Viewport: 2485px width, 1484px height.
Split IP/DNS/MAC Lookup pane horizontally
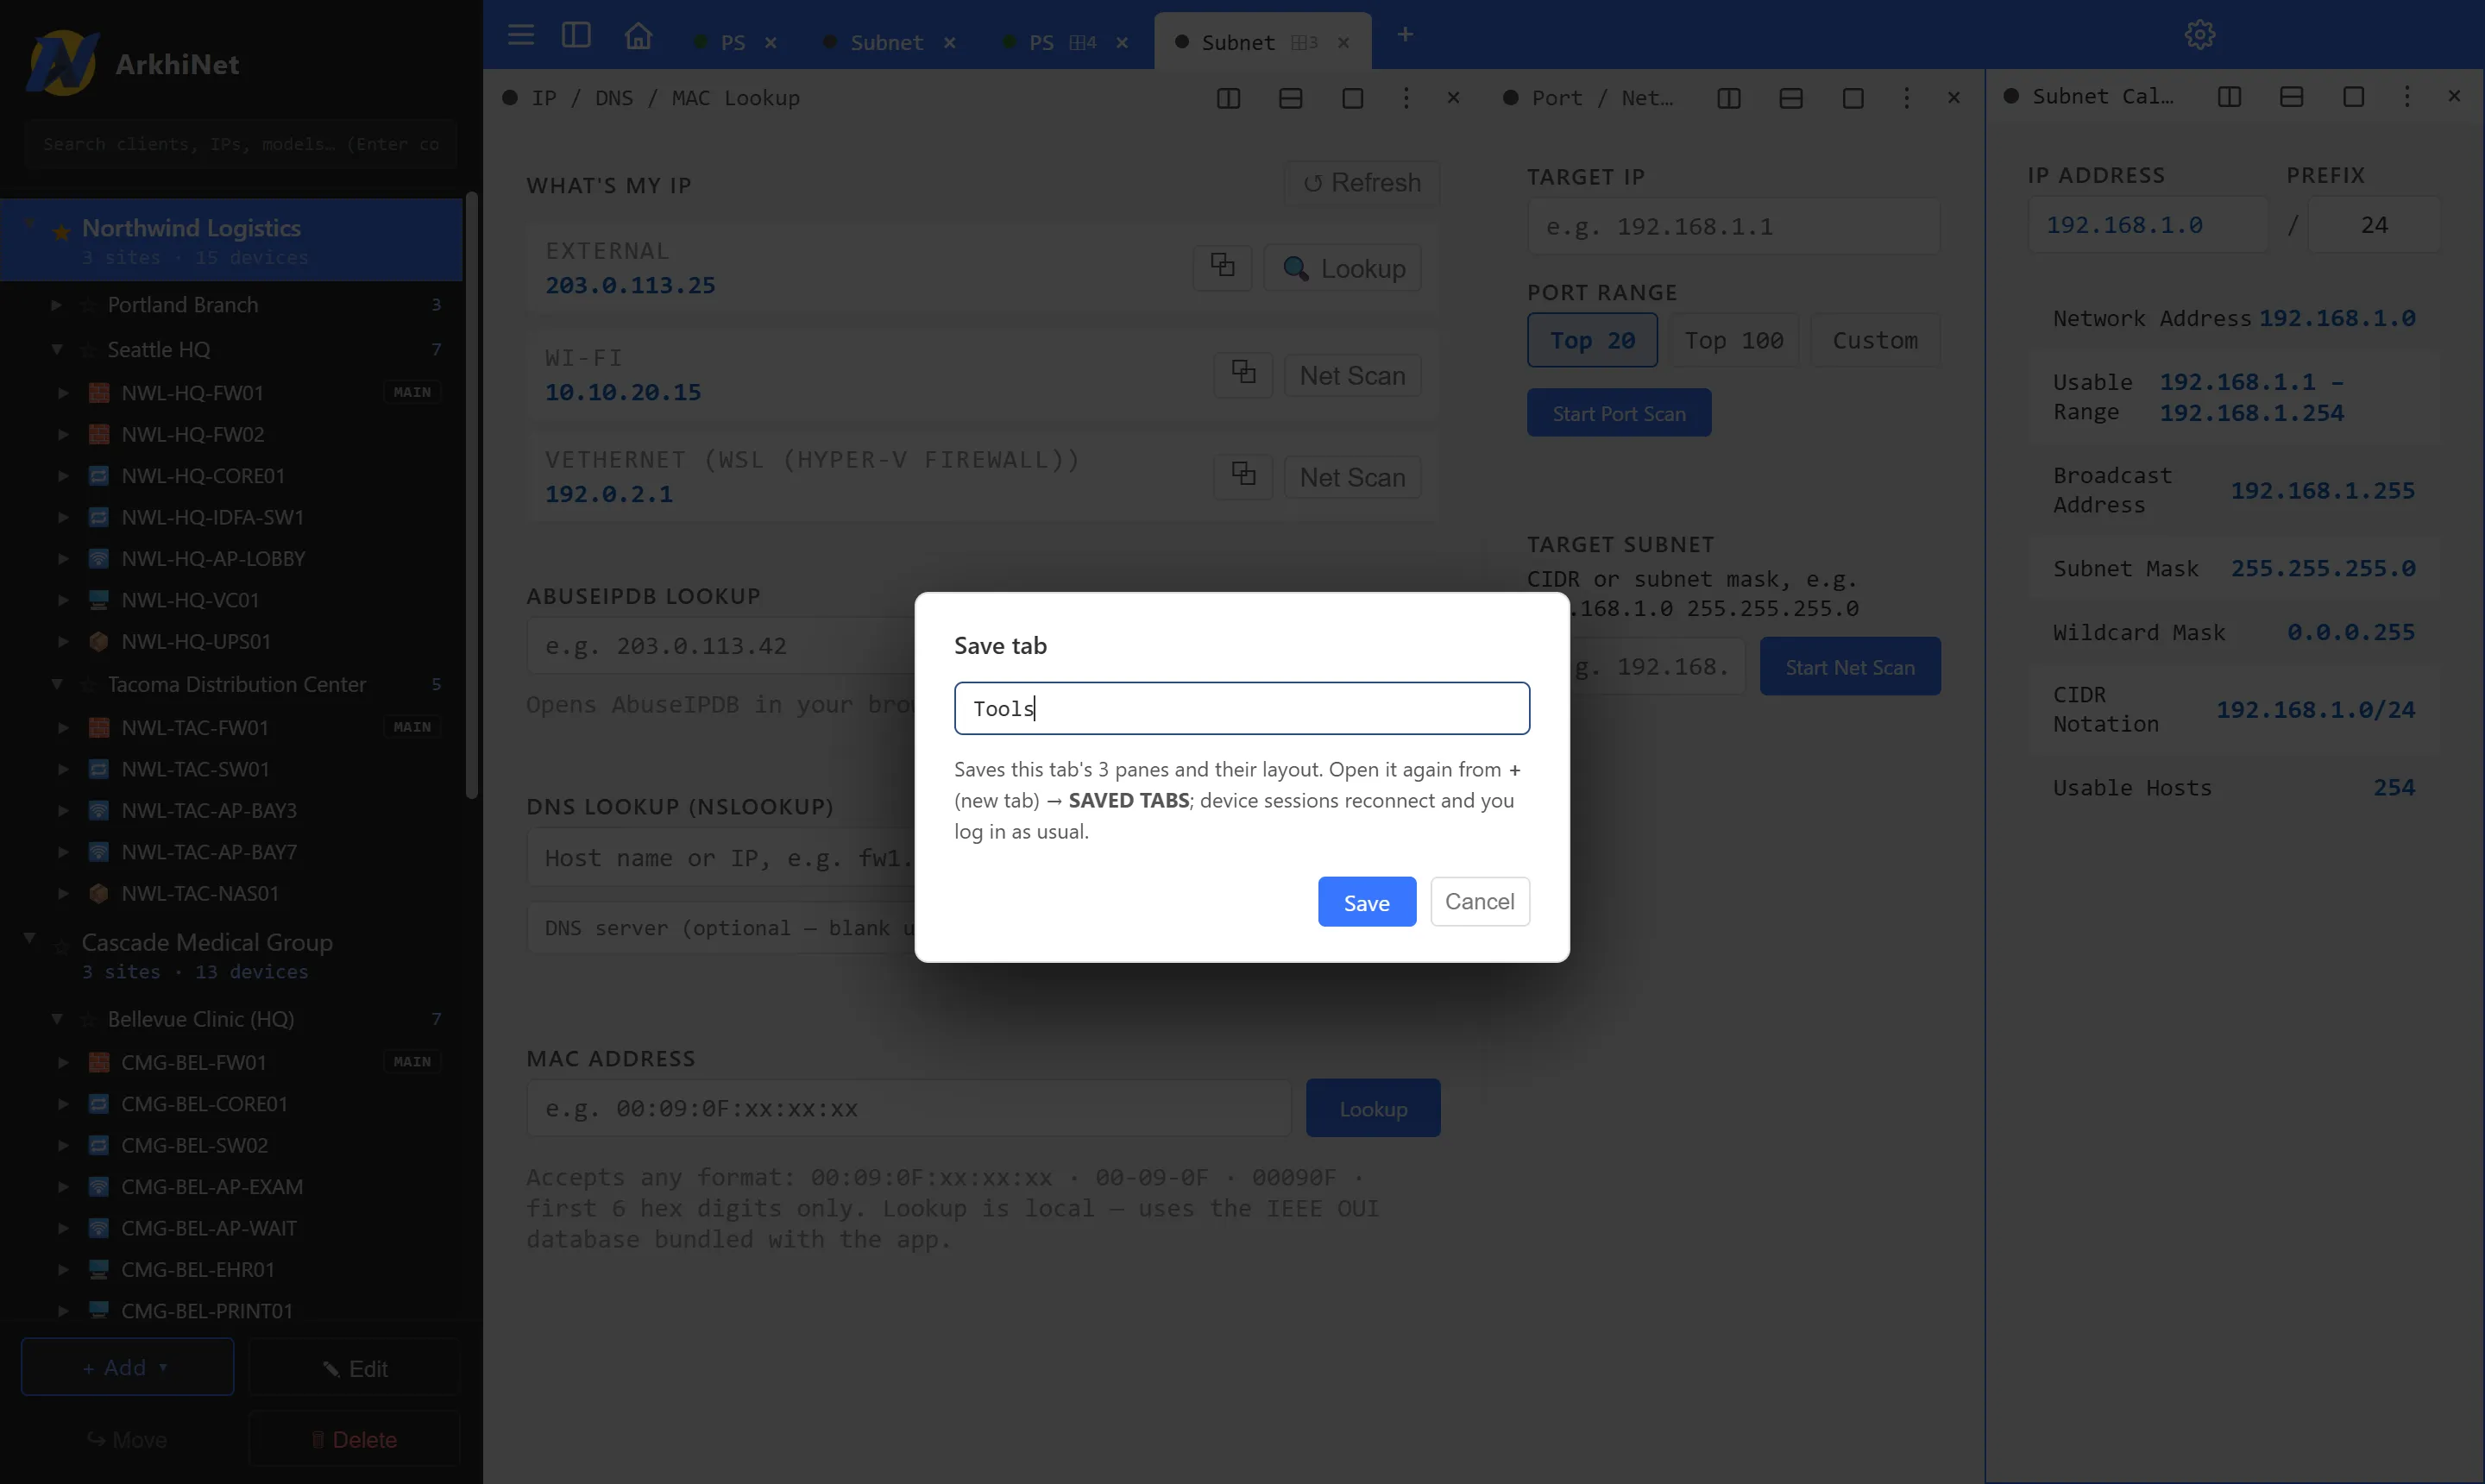point(1290,98)
